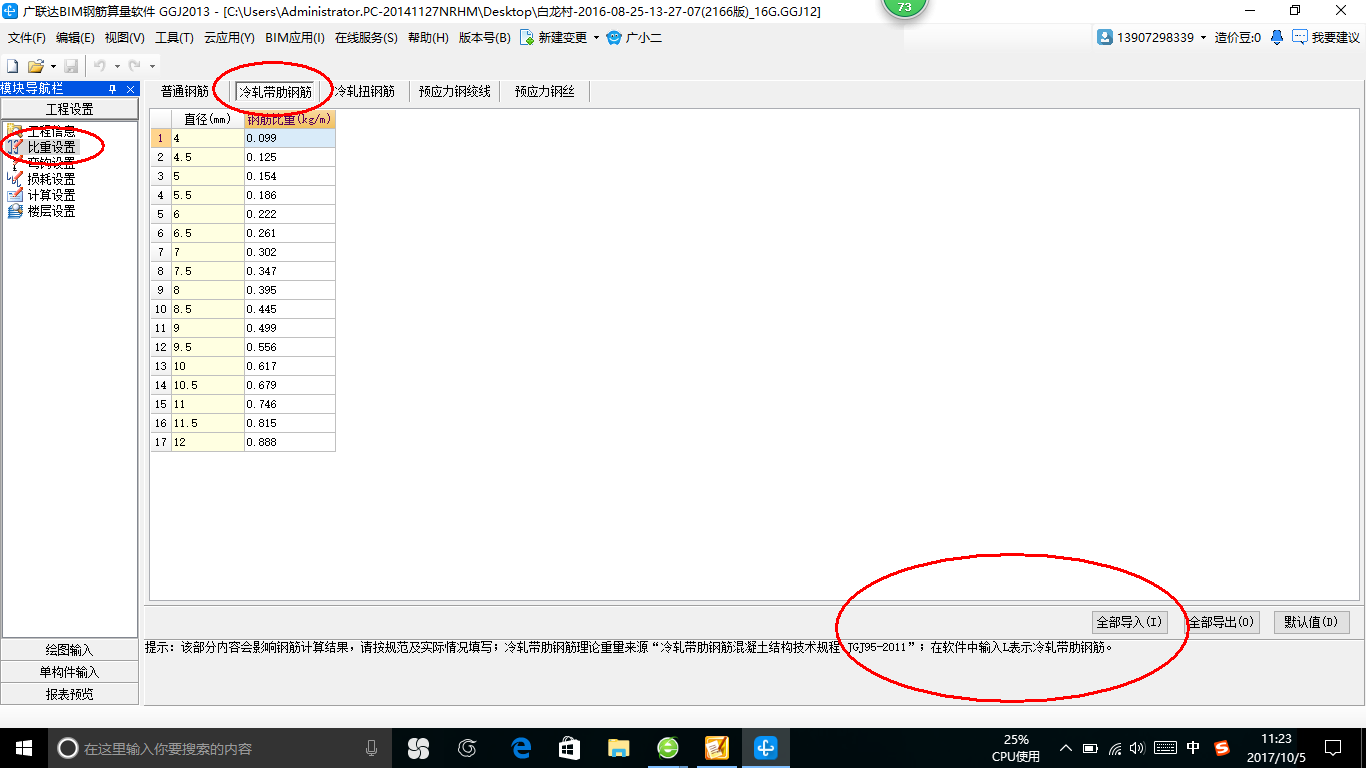Click the 我要建议 feedback link

click(1326, 37)
